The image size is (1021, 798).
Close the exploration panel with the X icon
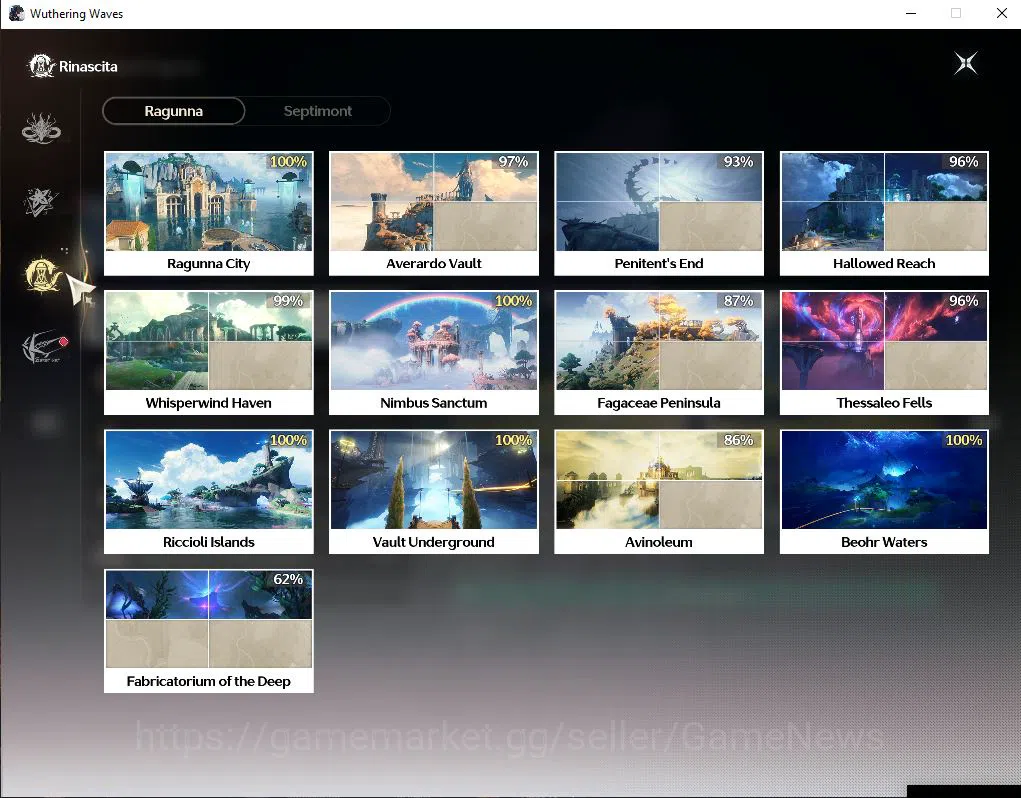coord(966,63)
